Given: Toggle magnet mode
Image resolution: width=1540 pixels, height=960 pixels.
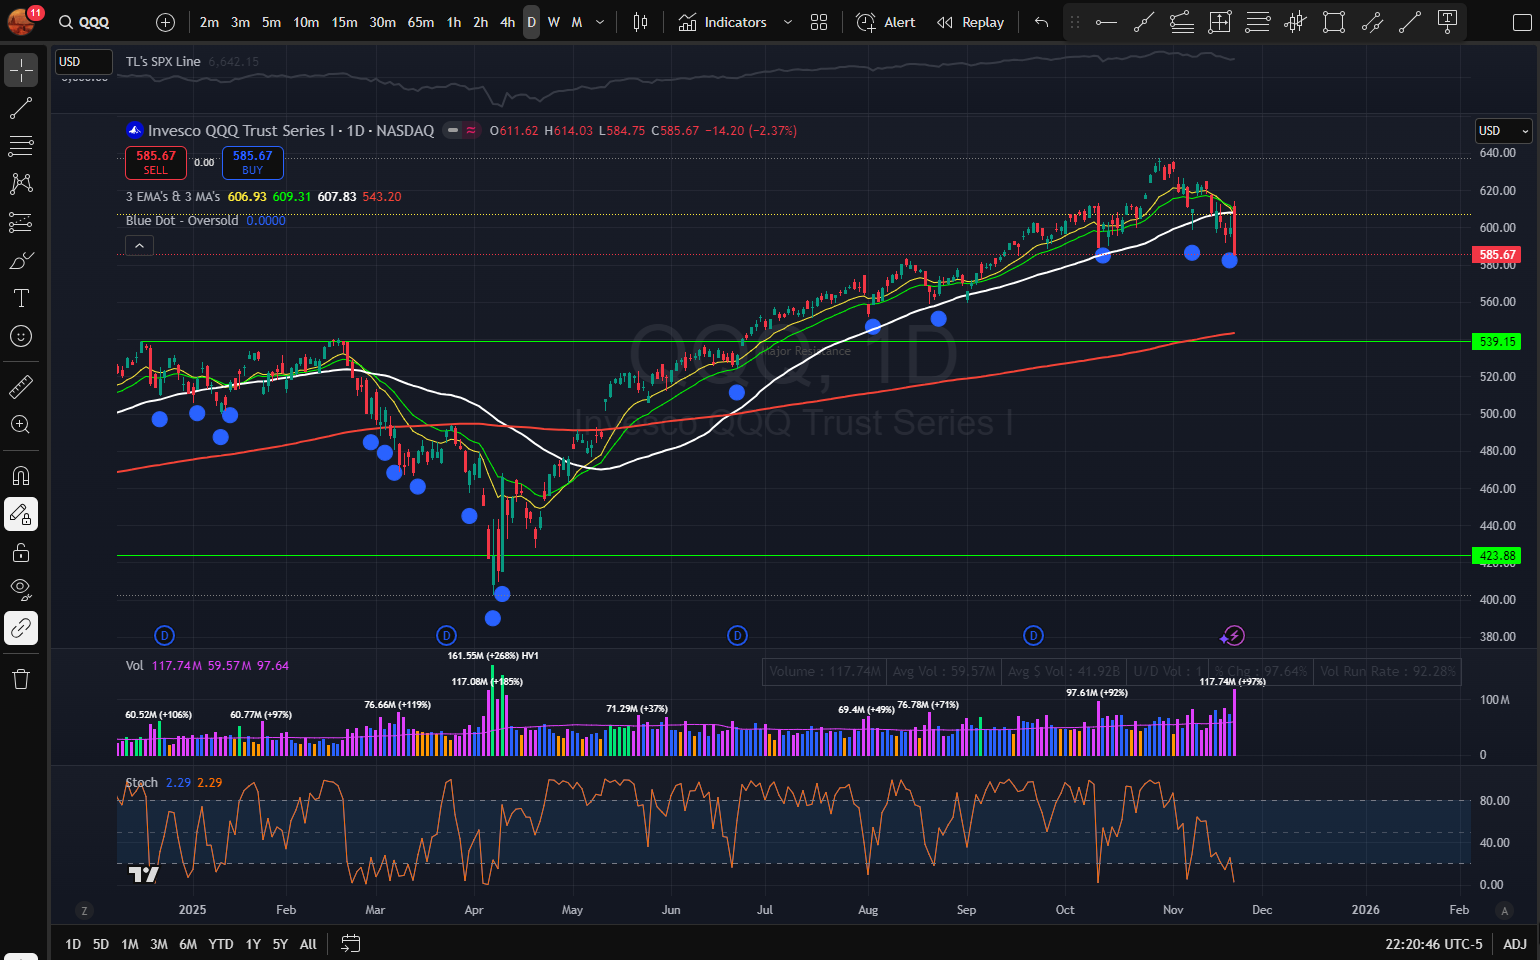Looking at the screenshot, I should point(21,476).
